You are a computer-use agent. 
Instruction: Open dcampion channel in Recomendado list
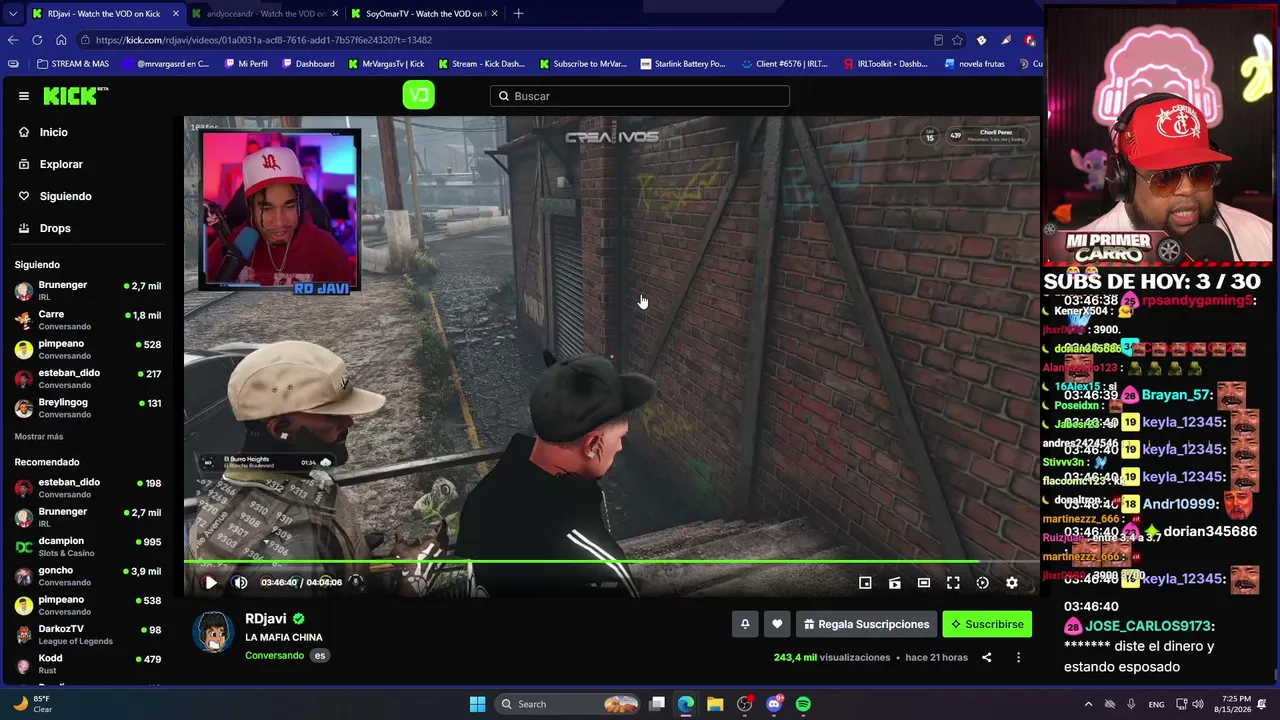tap(88, 547)
